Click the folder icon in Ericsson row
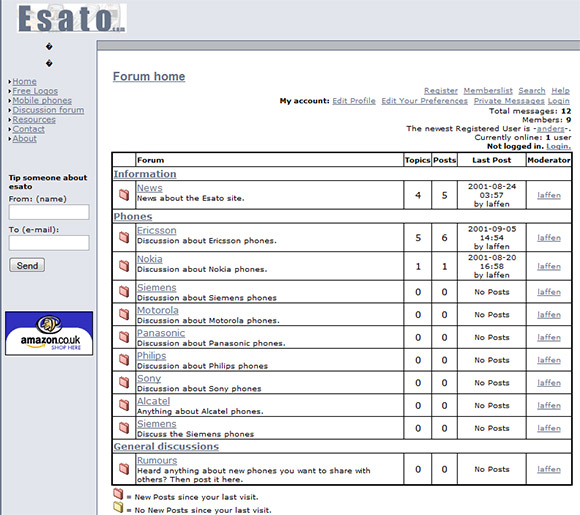 click(124, 237)
